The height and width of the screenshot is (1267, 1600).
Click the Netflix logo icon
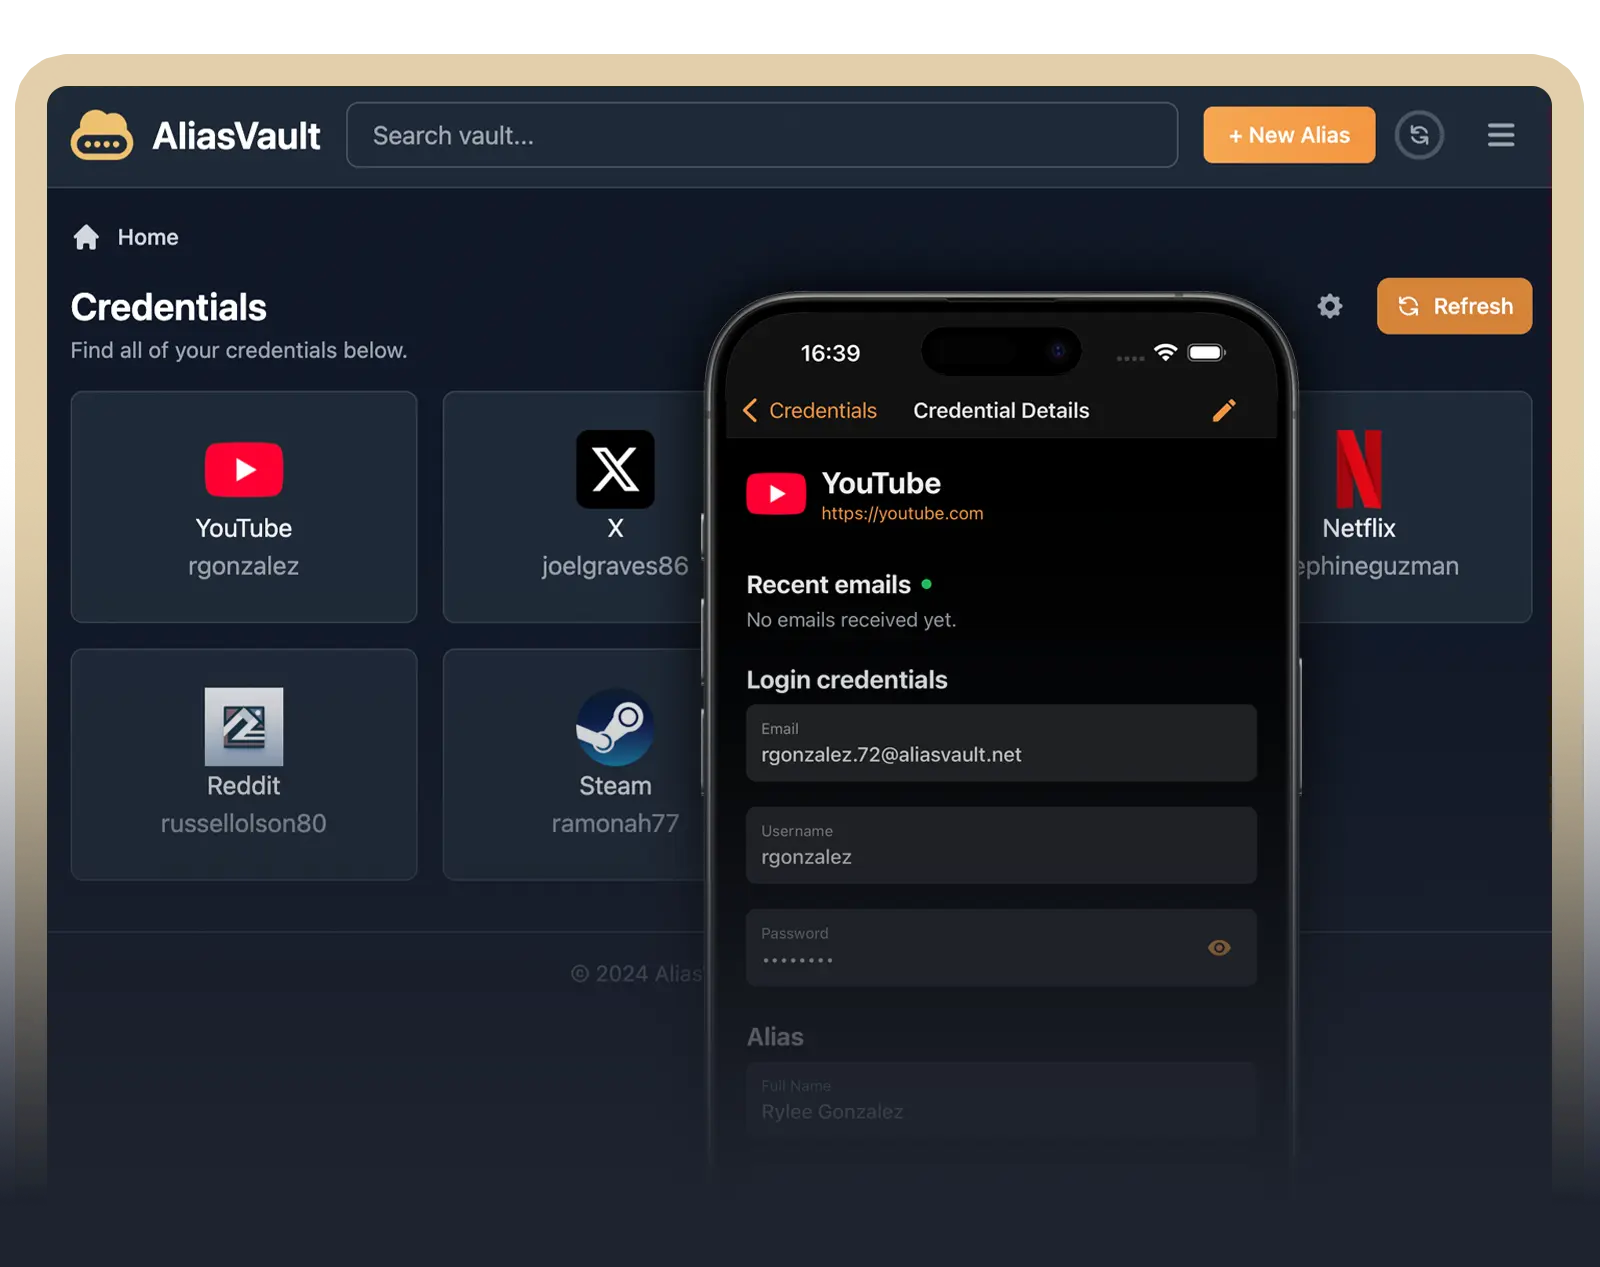(x=1359, y=469)
